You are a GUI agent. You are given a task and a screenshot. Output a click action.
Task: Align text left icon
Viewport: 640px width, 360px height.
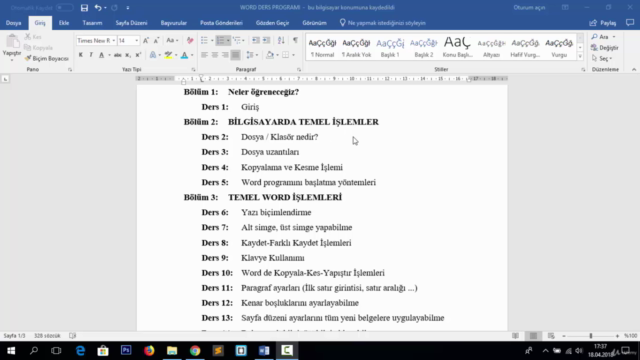(204, 55)
